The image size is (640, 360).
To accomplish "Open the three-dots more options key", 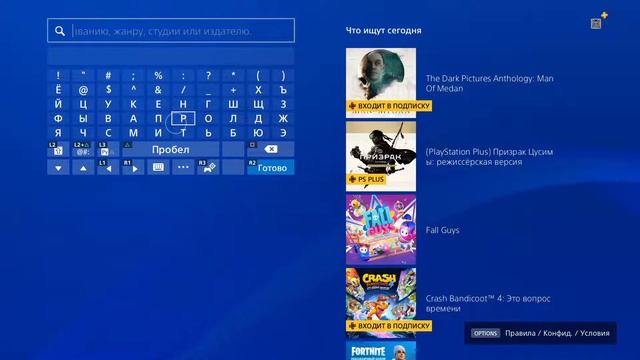I will pyautogui.click(x=183, y=167).
